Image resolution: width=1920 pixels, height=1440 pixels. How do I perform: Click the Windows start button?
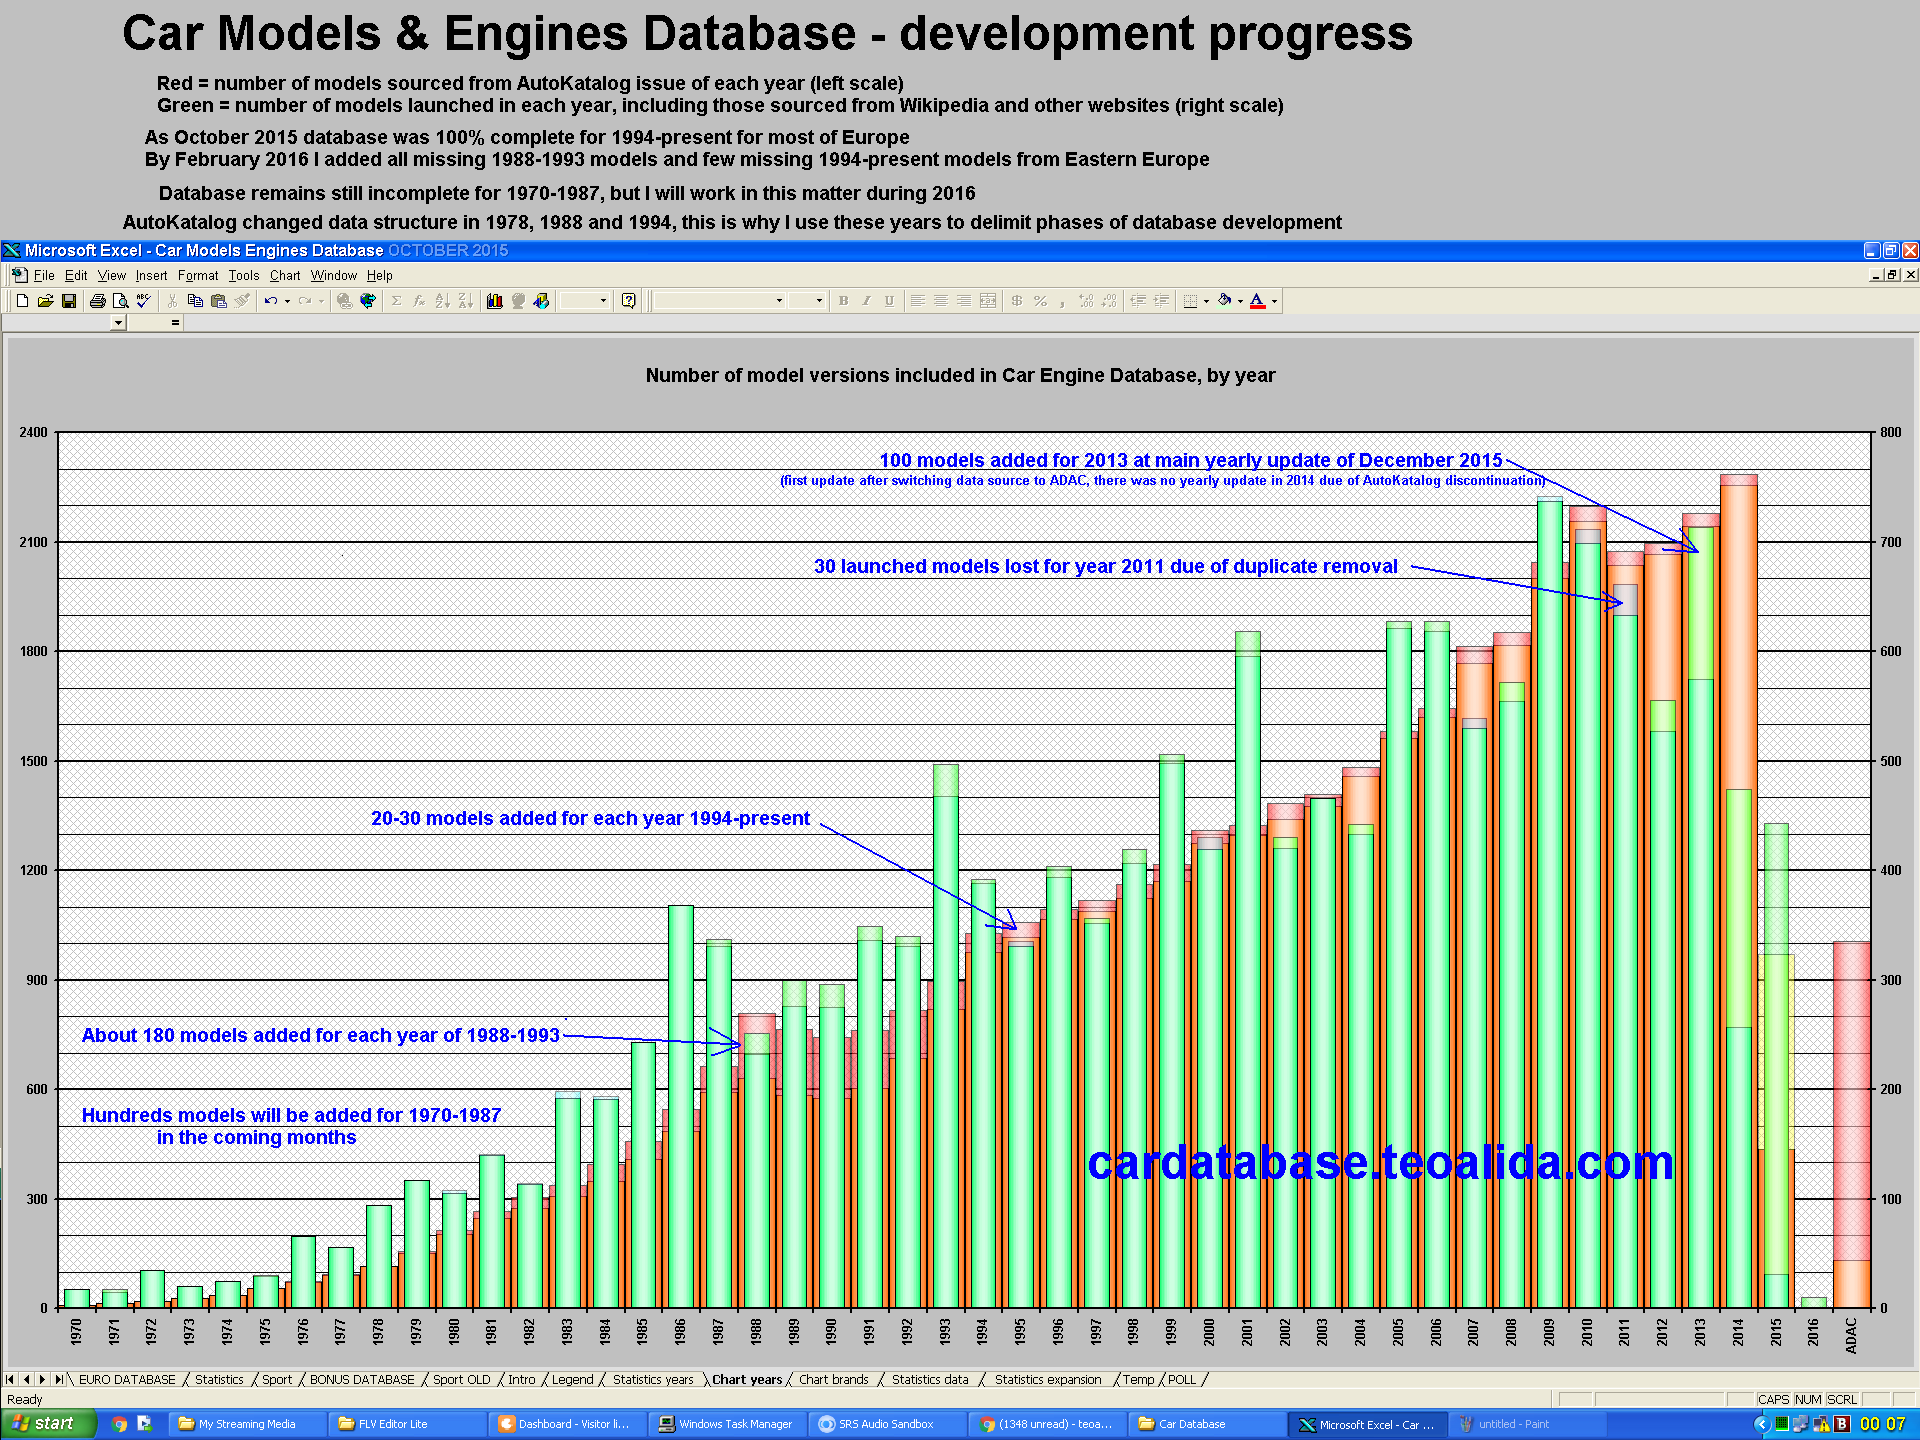[47, 1424]
